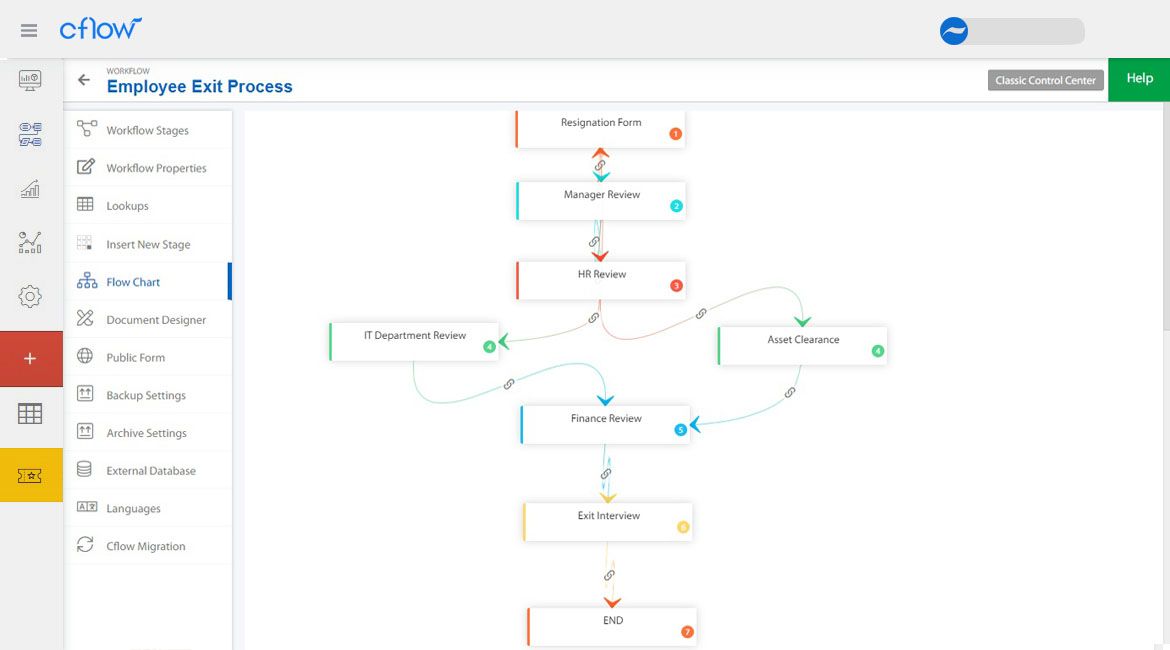Open Document Designer
The width and height of the screenshot is (1170, 650).
(x=155, y=319)
